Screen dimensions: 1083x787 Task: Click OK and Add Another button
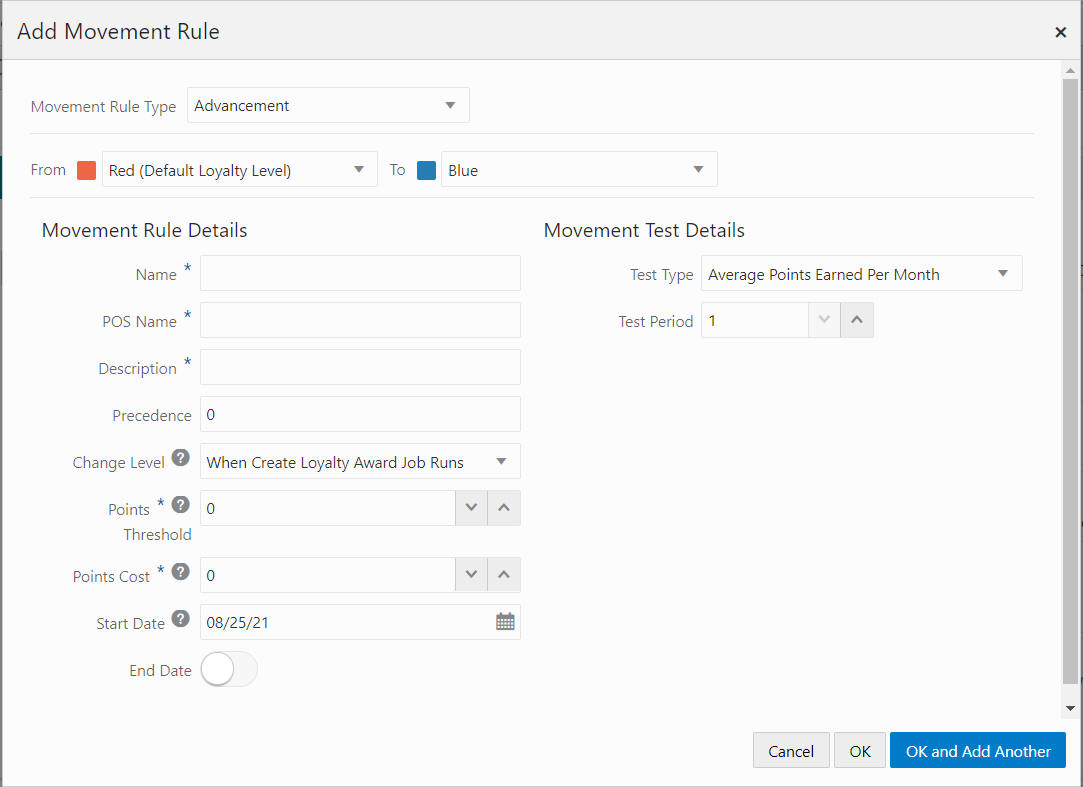tap(978, 750)
